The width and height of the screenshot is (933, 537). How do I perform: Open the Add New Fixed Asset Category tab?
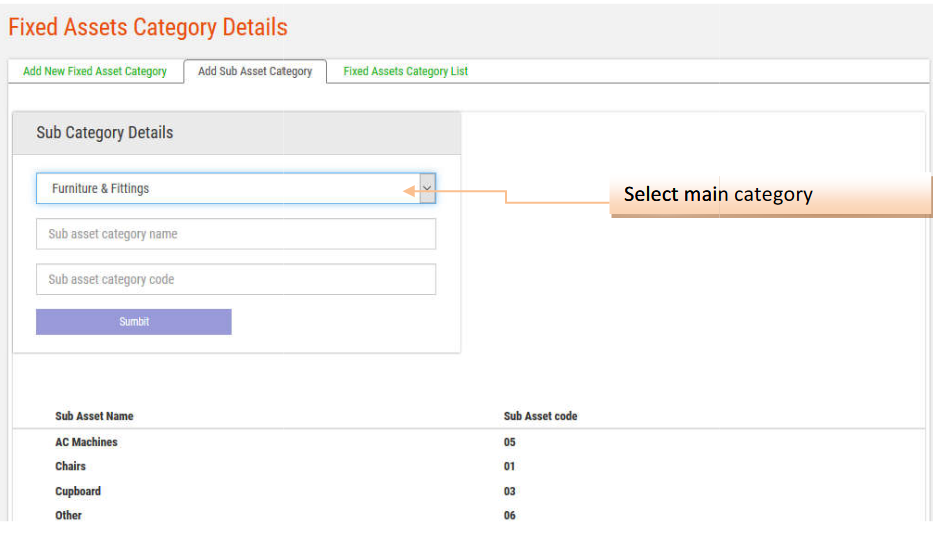[95, 72]
